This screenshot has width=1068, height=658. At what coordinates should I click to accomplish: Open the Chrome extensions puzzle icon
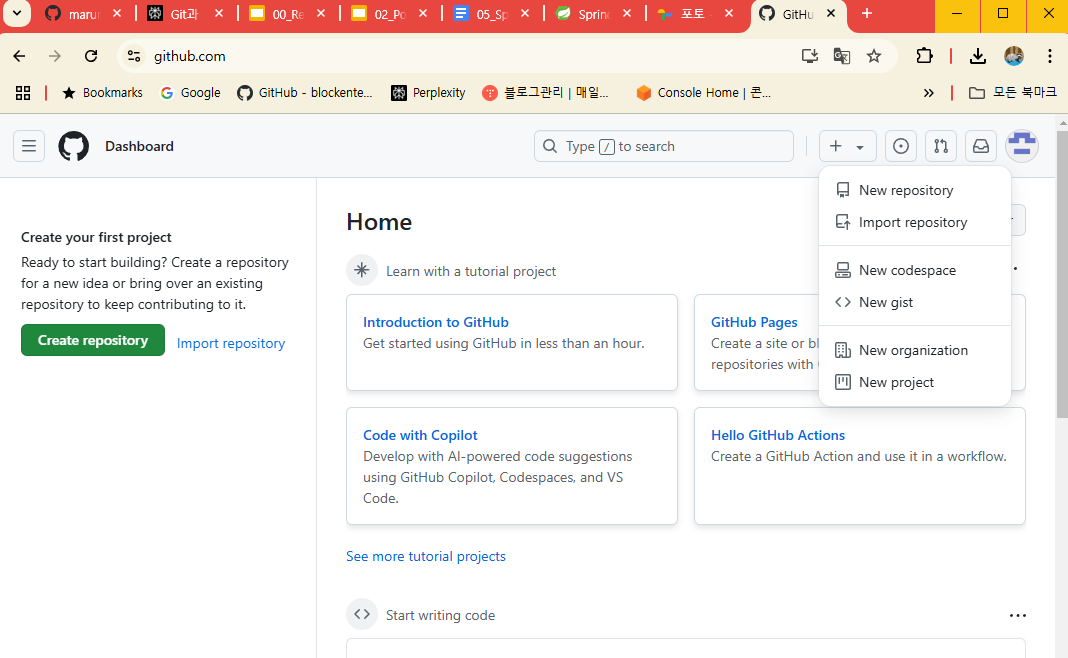point(924,56)
